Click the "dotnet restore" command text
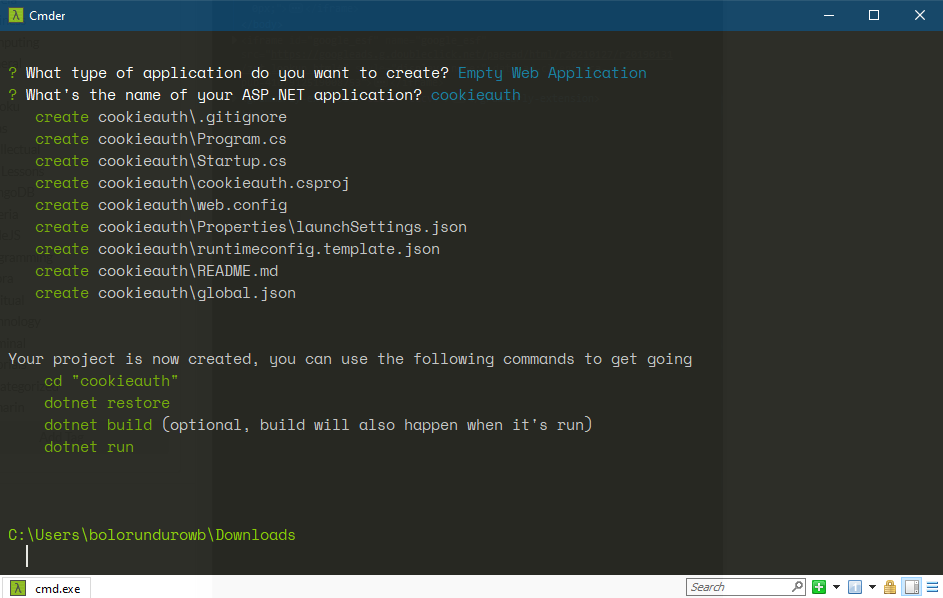Screen dimensions: 943x598 (107, 403)
